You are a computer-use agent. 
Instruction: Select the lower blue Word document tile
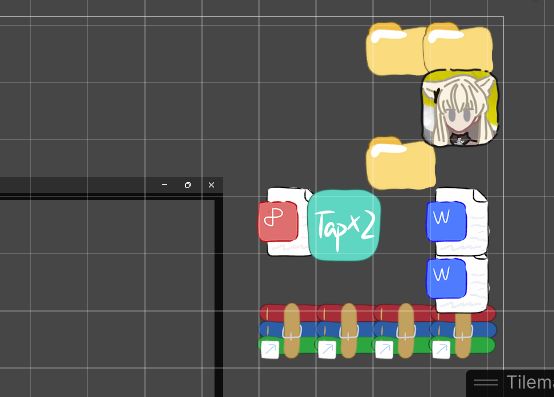pyautogui.click(x=458, y=283)
